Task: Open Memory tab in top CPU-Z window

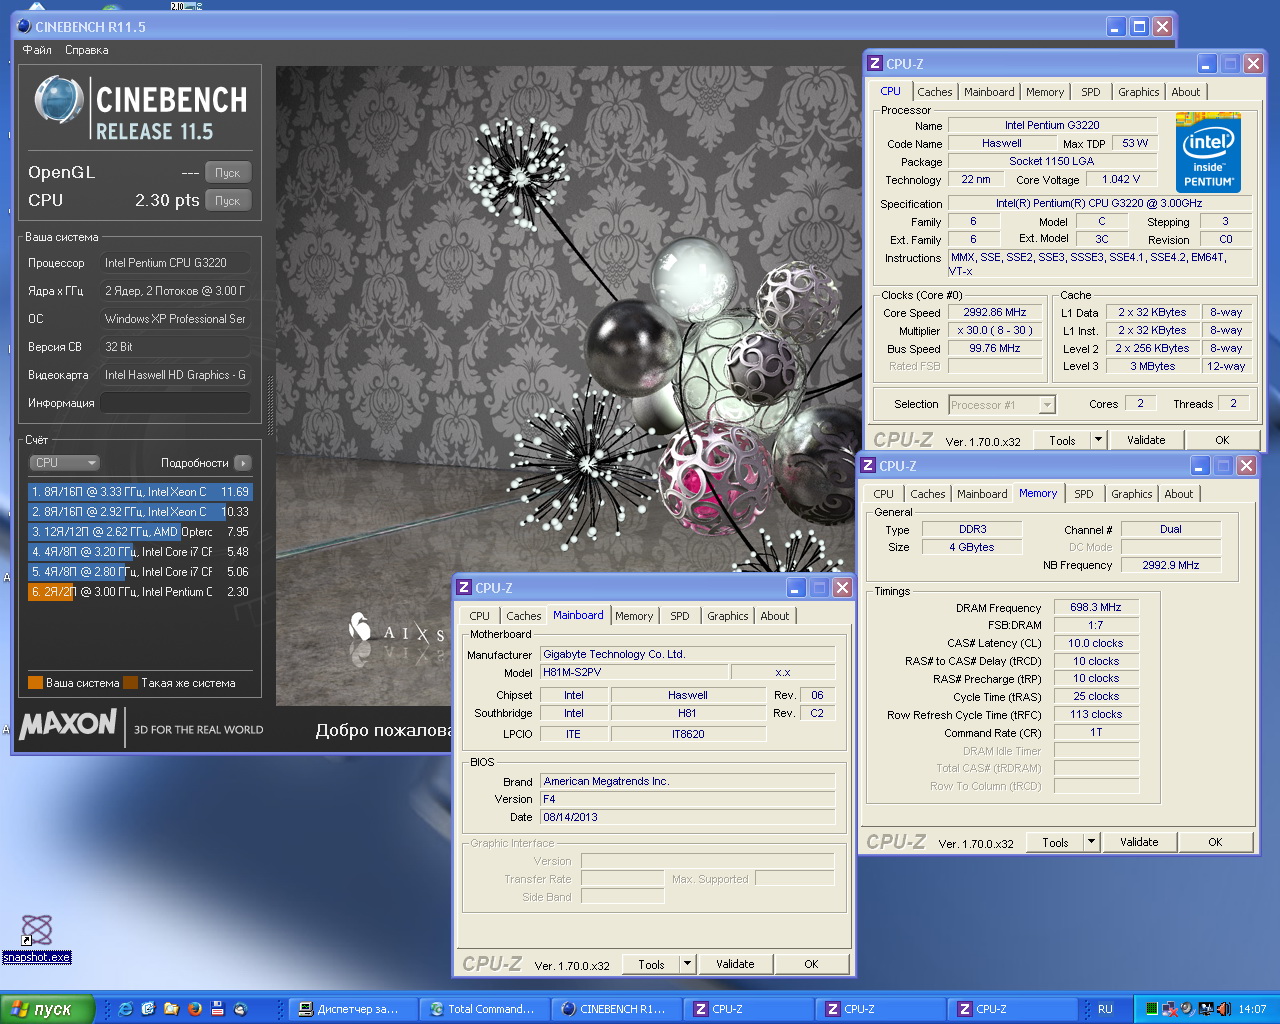Action: tap(1045, 92)
